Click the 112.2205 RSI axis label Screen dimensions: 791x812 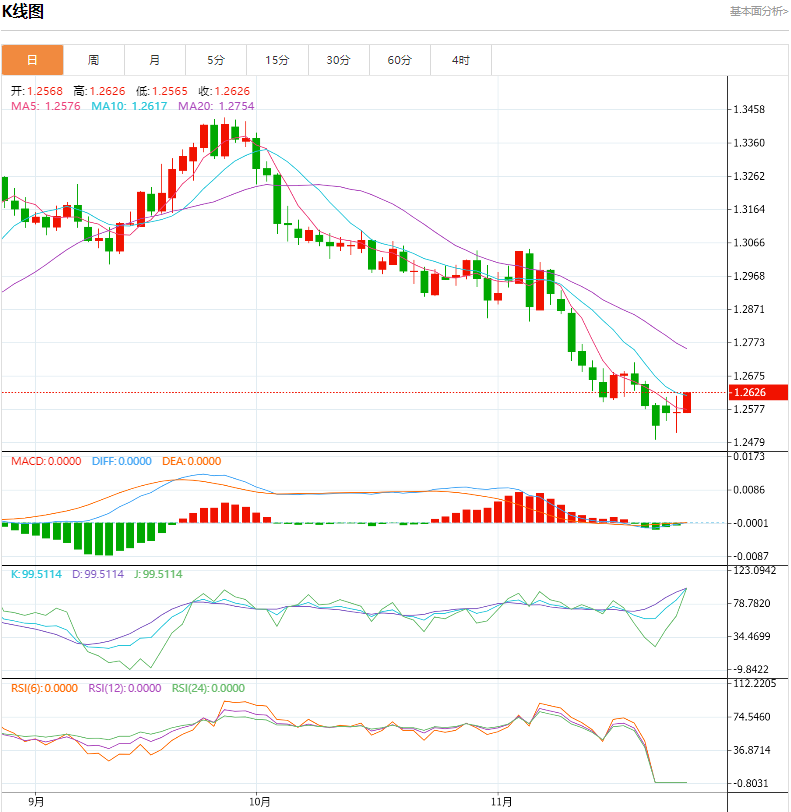point(755,684)
